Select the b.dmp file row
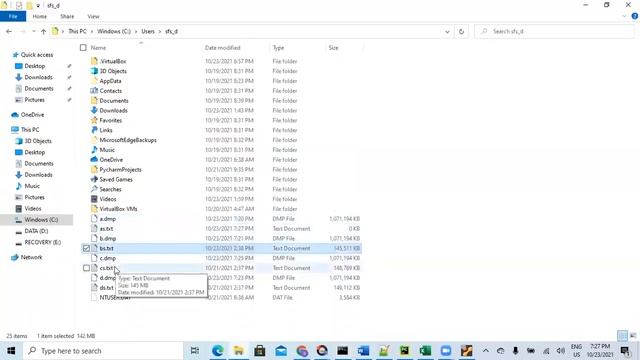The width and height of the screenshot is (640, 360). [x=221, y=238]
